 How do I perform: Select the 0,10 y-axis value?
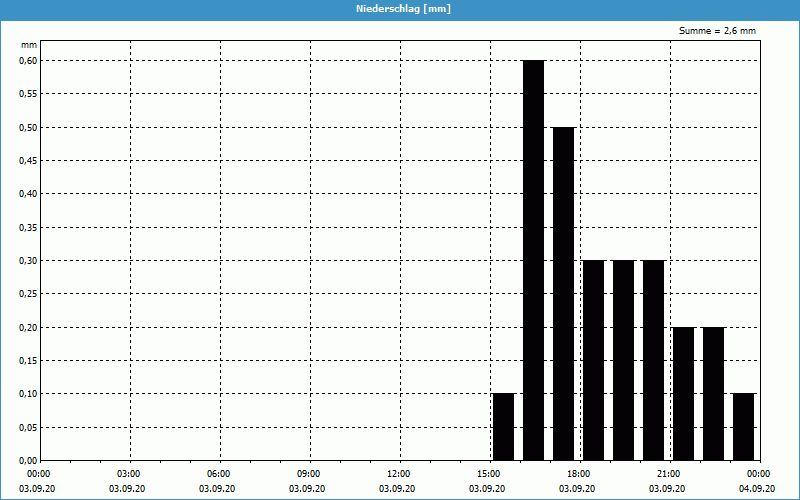[28, 394]
